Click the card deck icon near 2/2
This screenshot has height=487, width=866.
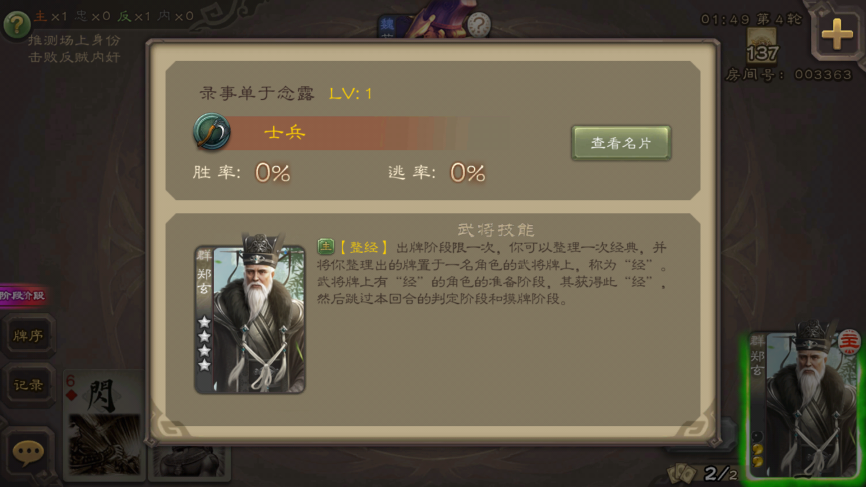coord(682,473)
